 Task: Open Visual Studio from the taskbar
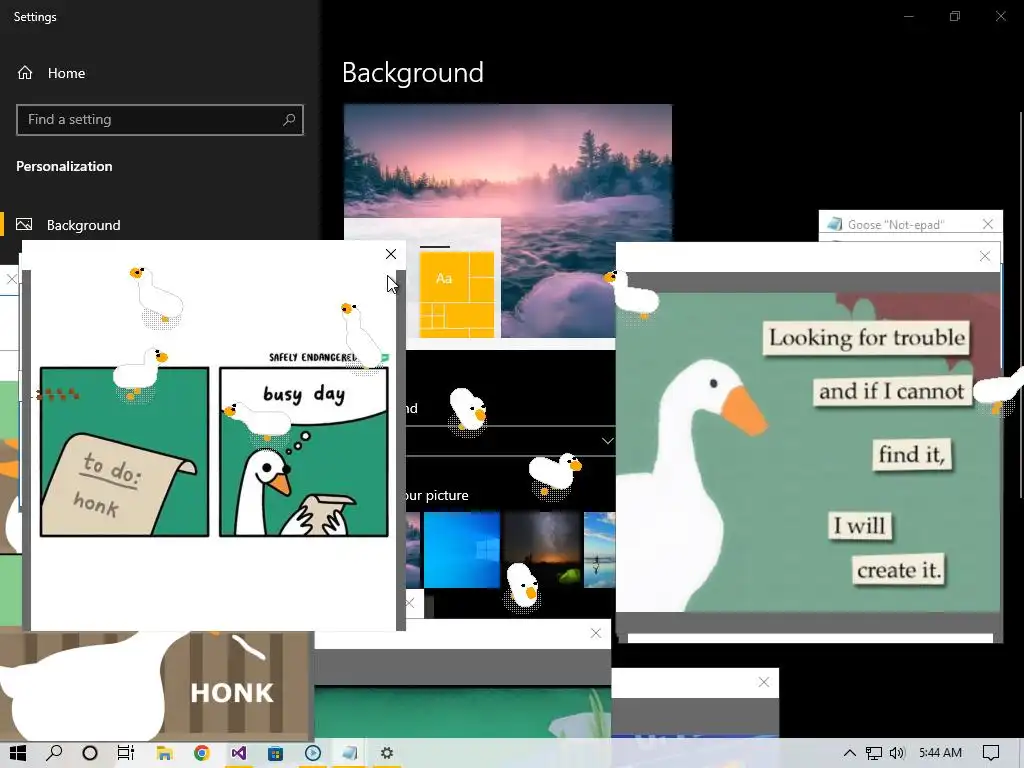click(x=238, y=753)
